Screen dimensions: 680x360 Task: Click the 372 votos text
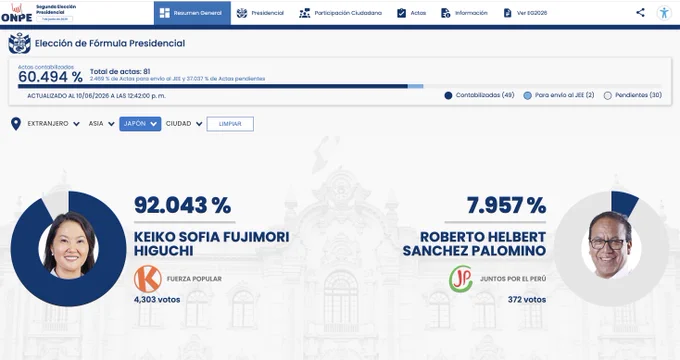(x=527, y=300)
